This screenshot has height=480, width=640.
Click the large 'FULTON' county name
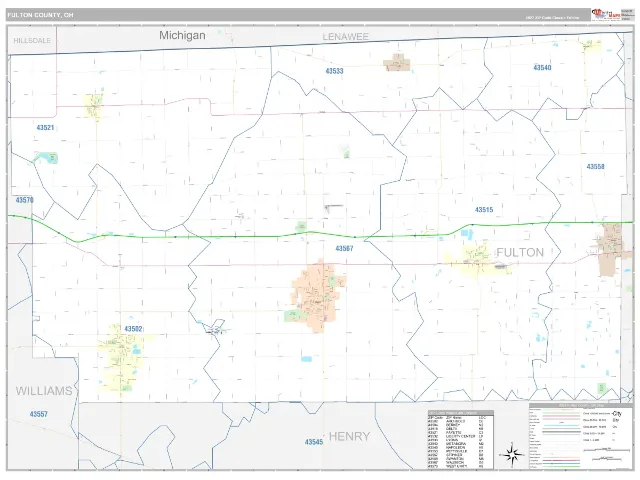pos(520,253)
